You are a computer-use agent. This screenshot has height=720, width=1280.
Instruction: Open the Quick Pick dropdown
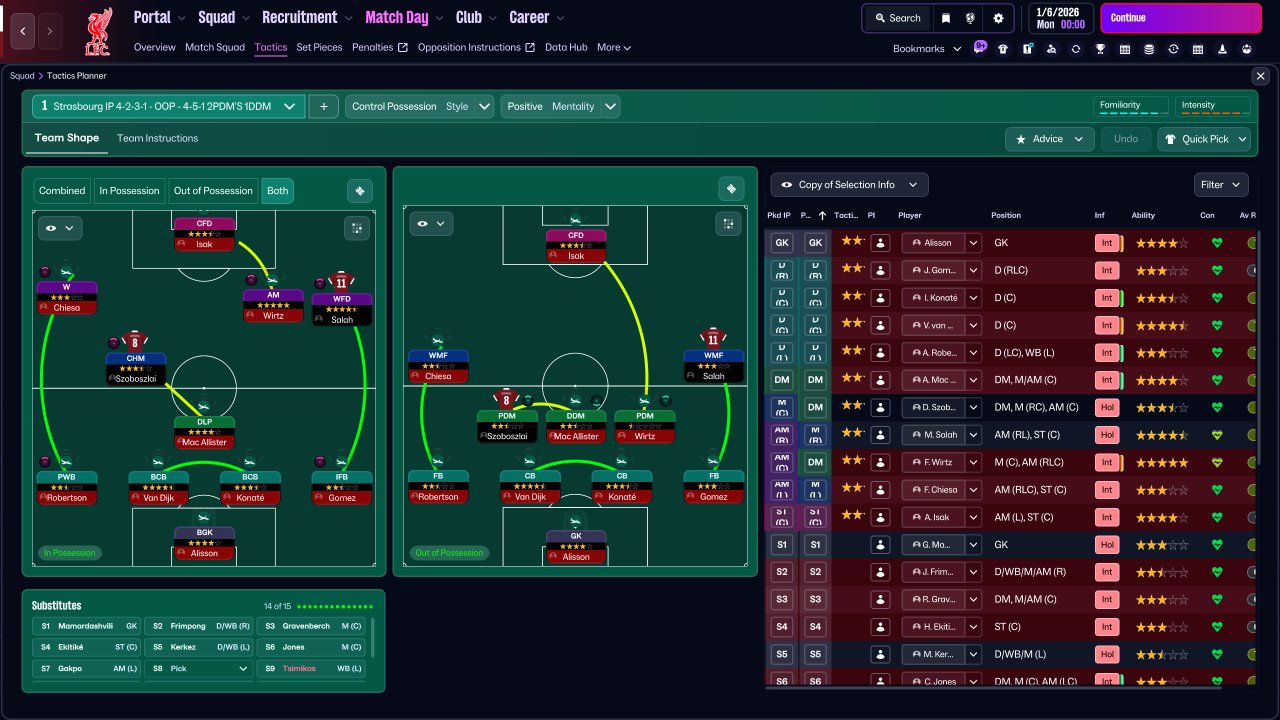1204,139
